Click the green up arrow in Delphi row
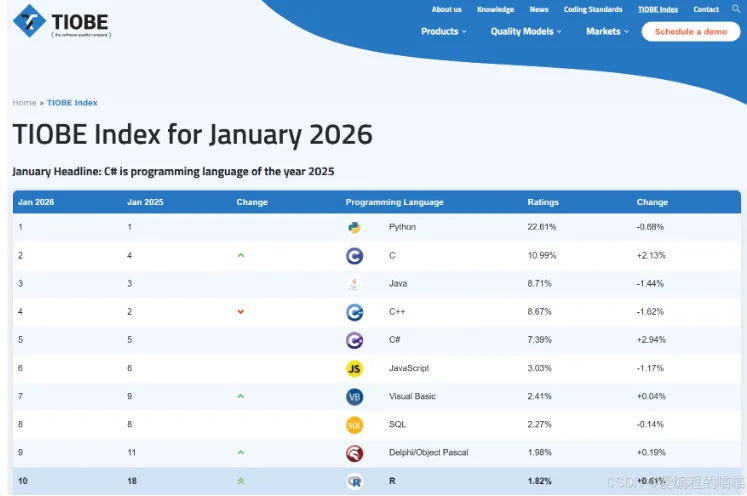747x496 pixels. (x=241, y=452)
